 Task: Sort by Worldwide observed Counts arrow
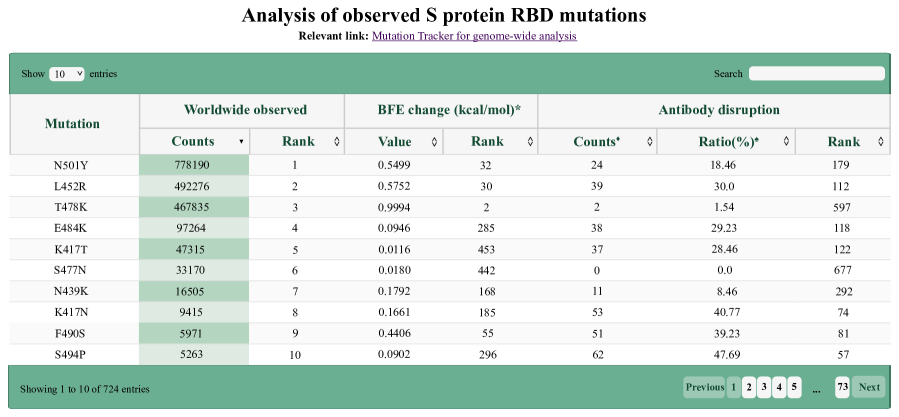(241, 142)
